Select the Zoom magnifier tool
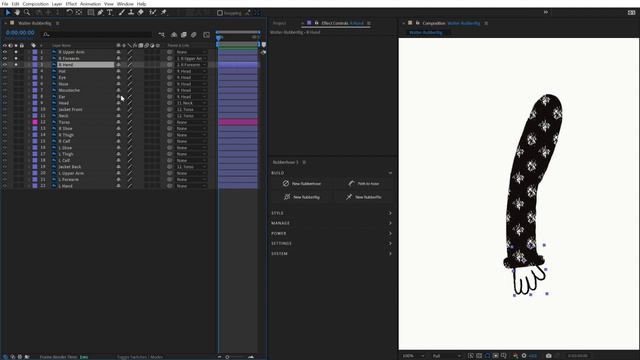 27,13
